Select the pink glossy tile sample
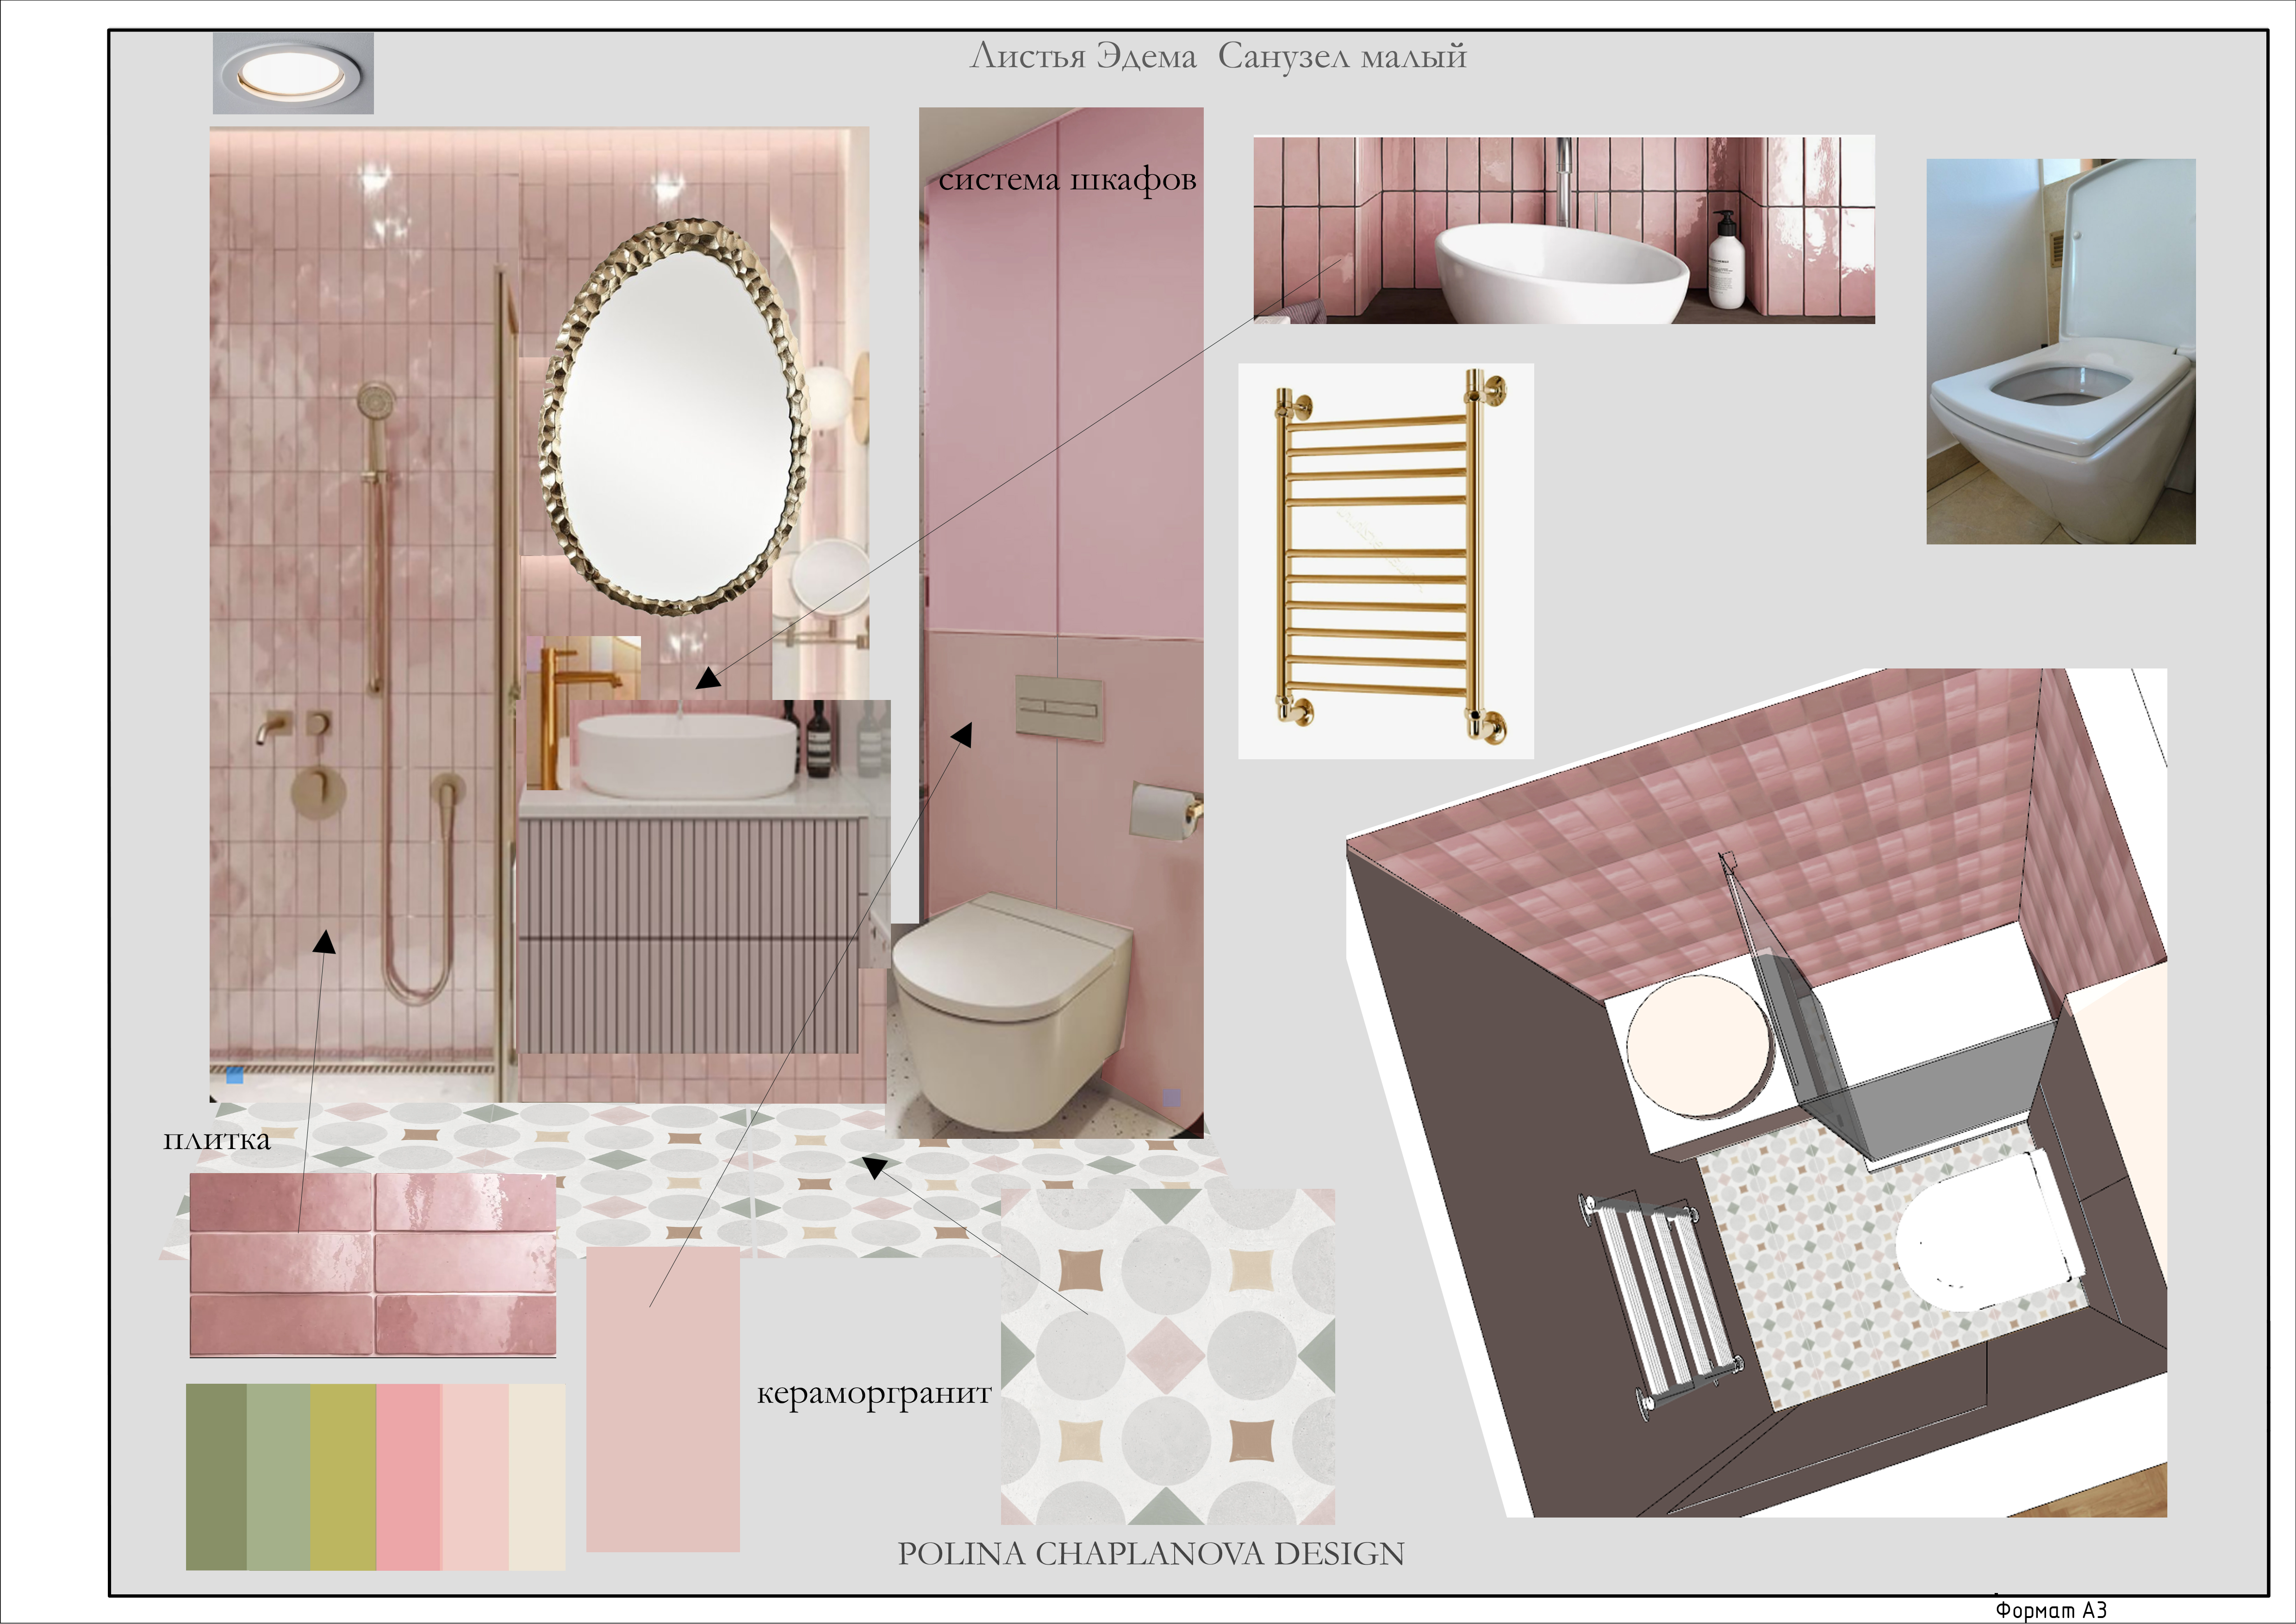 (373, 1265)
